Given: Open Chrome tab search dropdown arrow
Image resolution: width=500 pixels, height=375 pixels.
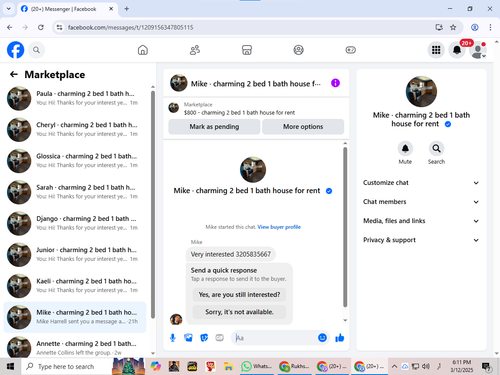Looking at the screenshot, I should pyautogui.click(x=9, y=9).
